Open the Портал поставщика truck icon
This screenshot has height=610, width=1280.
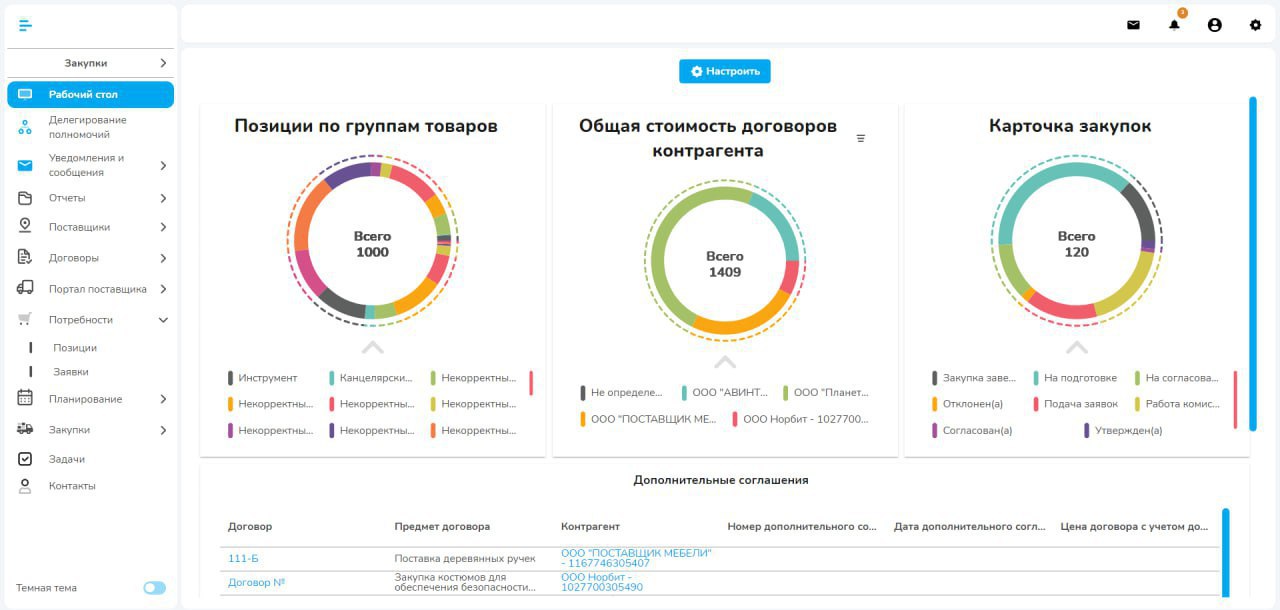(23, 288)
